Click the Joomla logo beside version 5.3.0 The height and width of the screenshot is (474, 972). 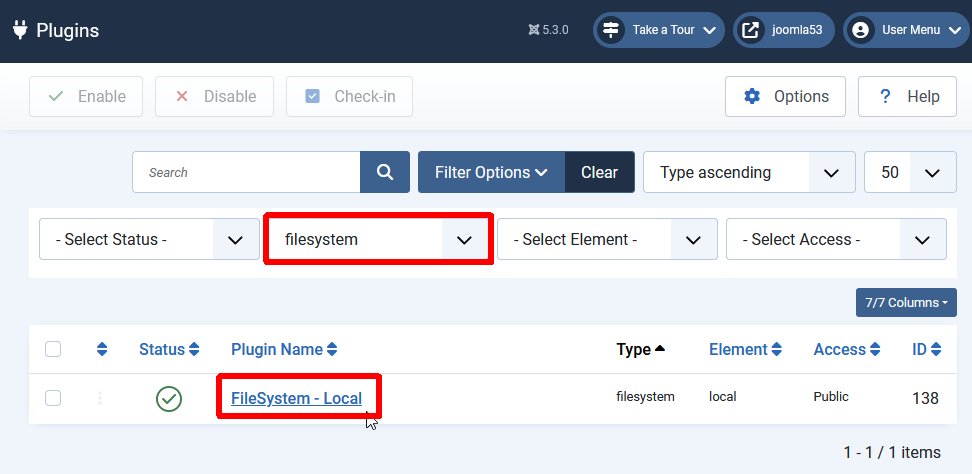(x=534, y=30)
